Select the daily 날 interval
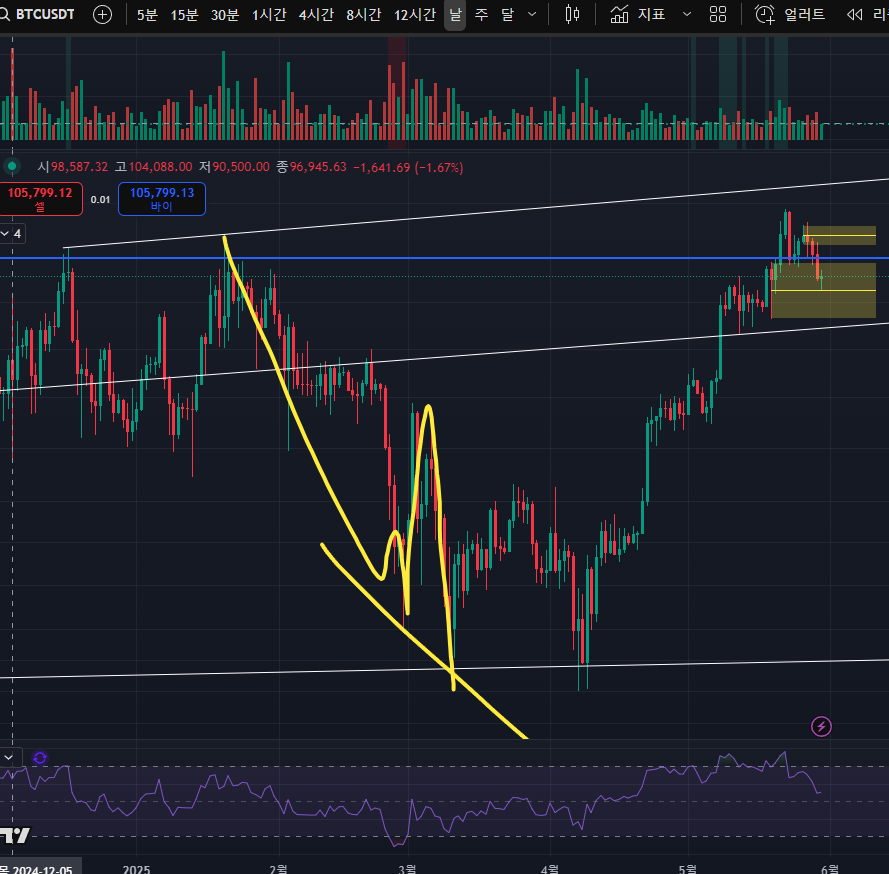The image size is (889, 874). pyautogui.click(x=455, y=15)
